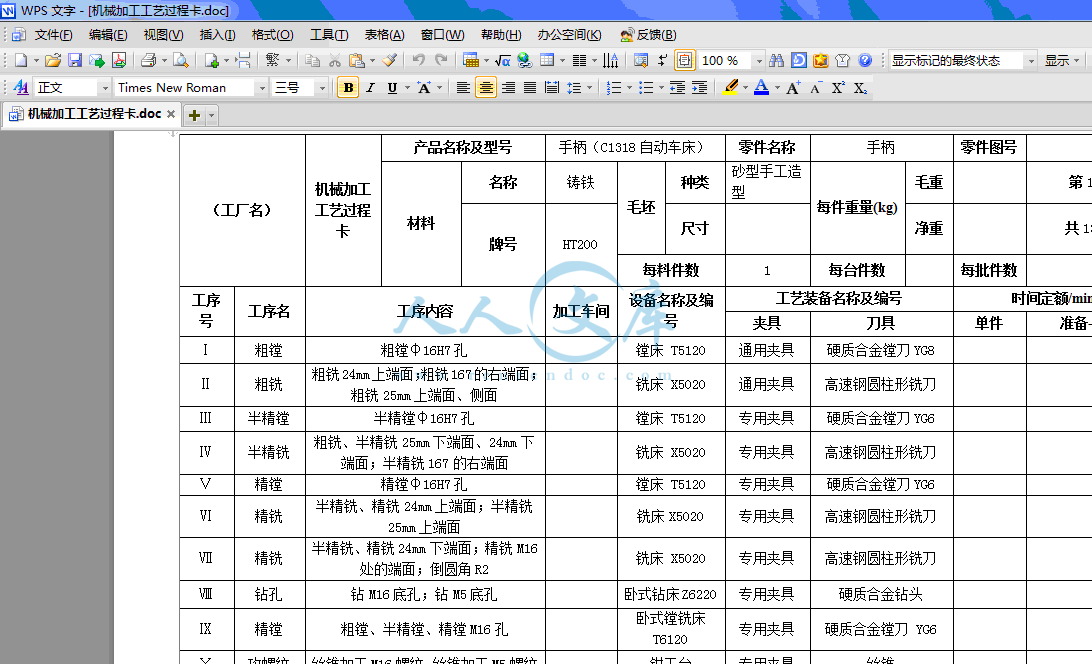The height and width of the screenshot is (664, 1092).
Task: Click the 反馈(B) feedback button
Action: (x=648, y=35)
